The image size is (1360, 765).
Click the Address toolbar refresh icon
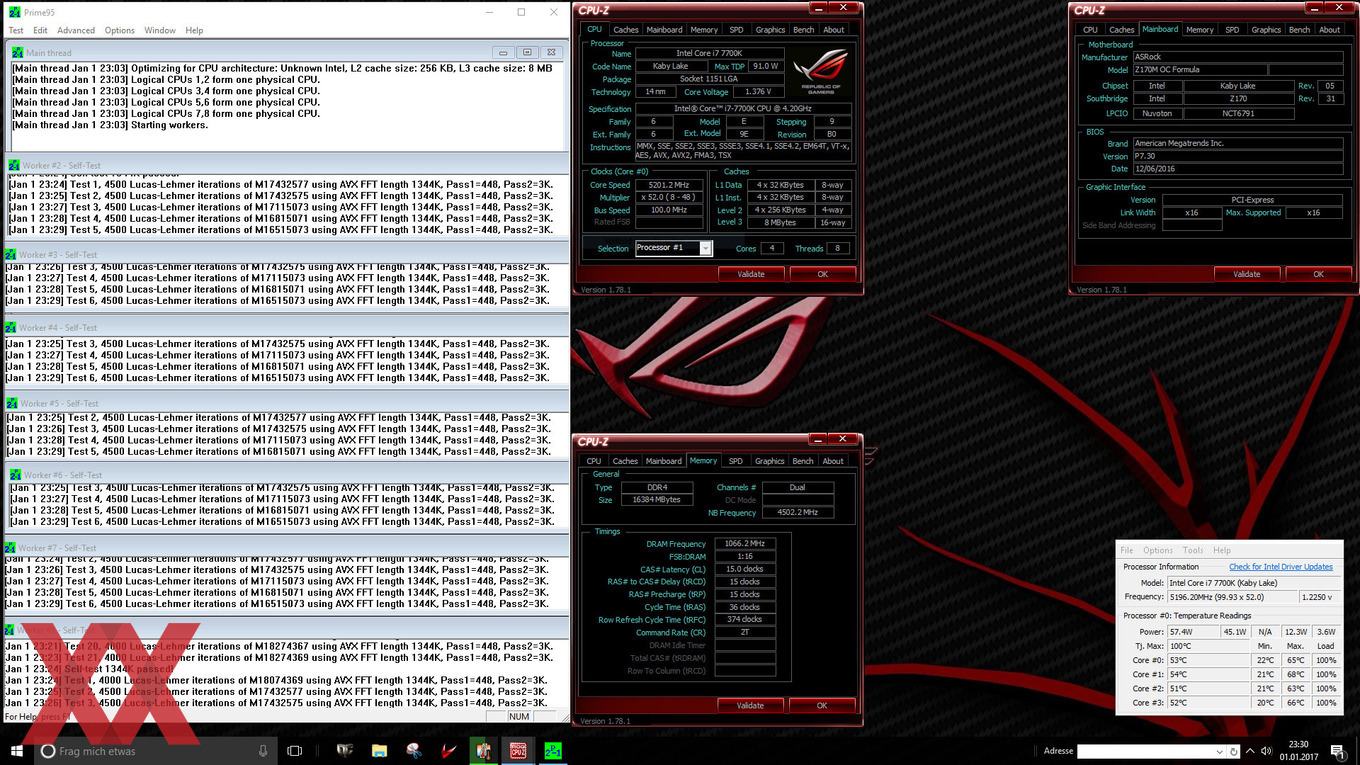[x=1234, y=751]
